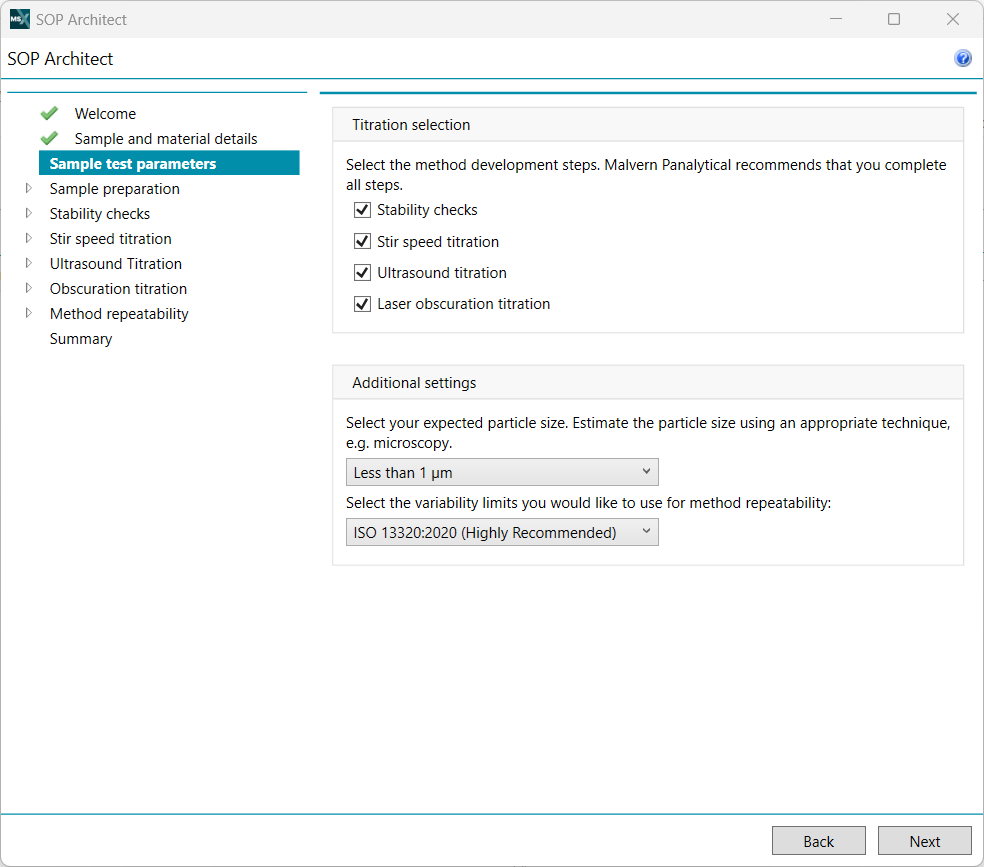This screenshot has height=867, width=984.
Task: Select the Sample test parameters step
Action: click(x=133, y=164)
